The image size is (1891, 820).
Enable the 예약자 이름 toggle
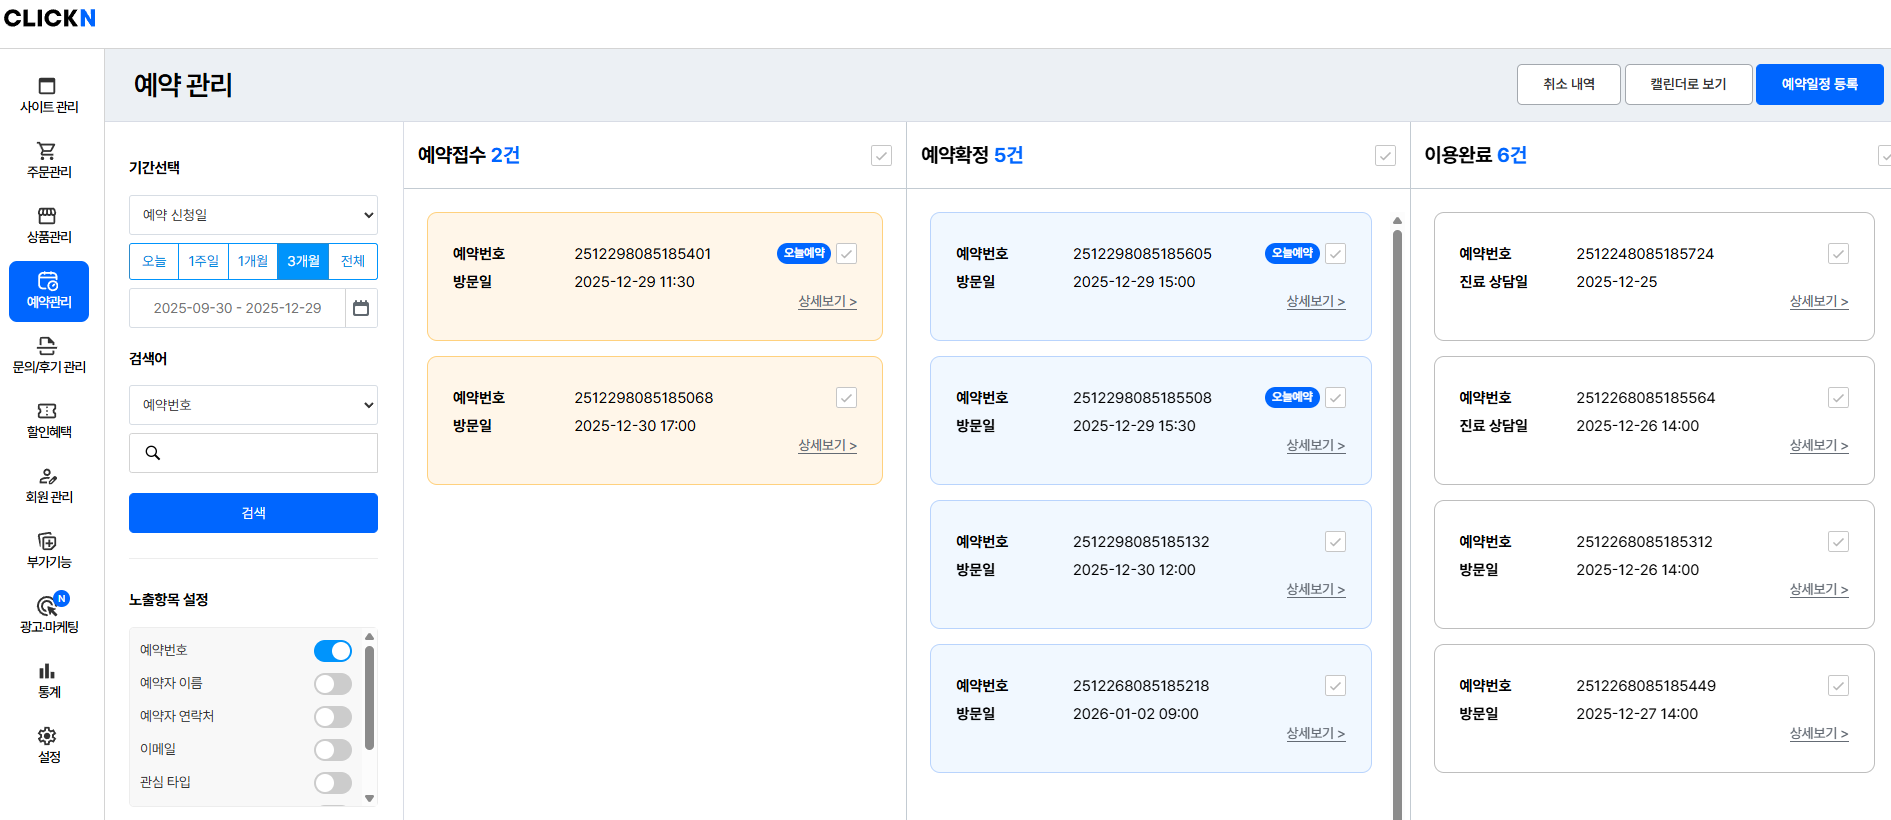[x=333, y=684]
